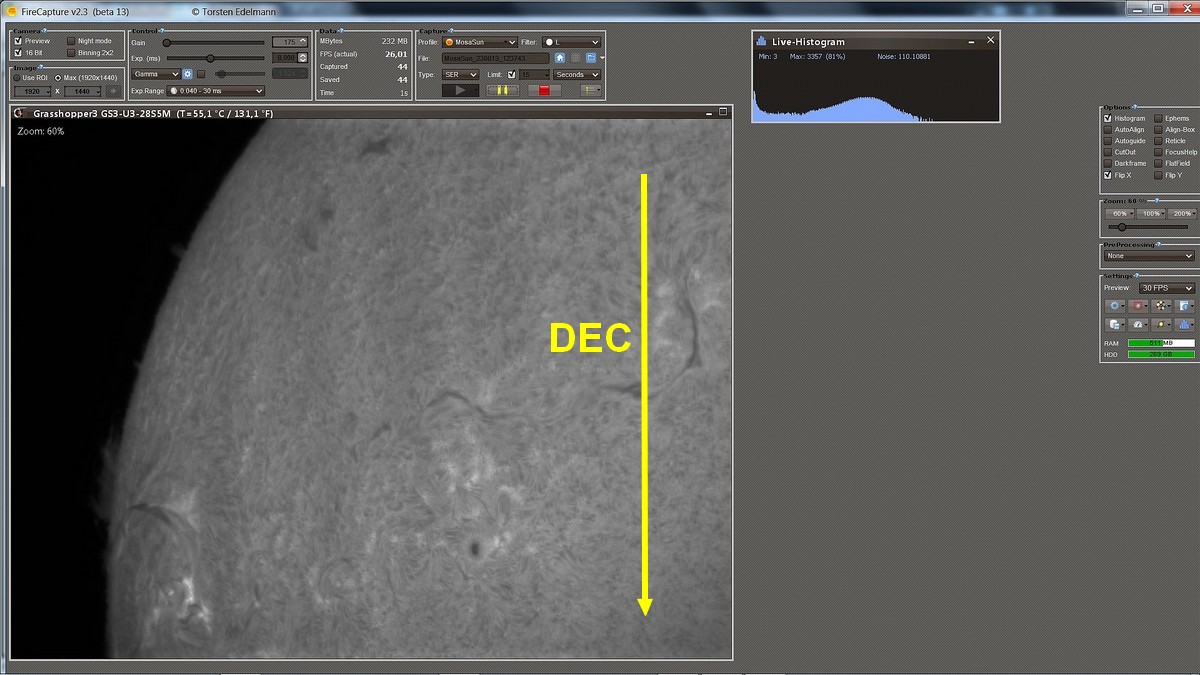Screen dimensions: 1200x675
Task: Open the Gamma control dropdown
Action: coord(155,74)
